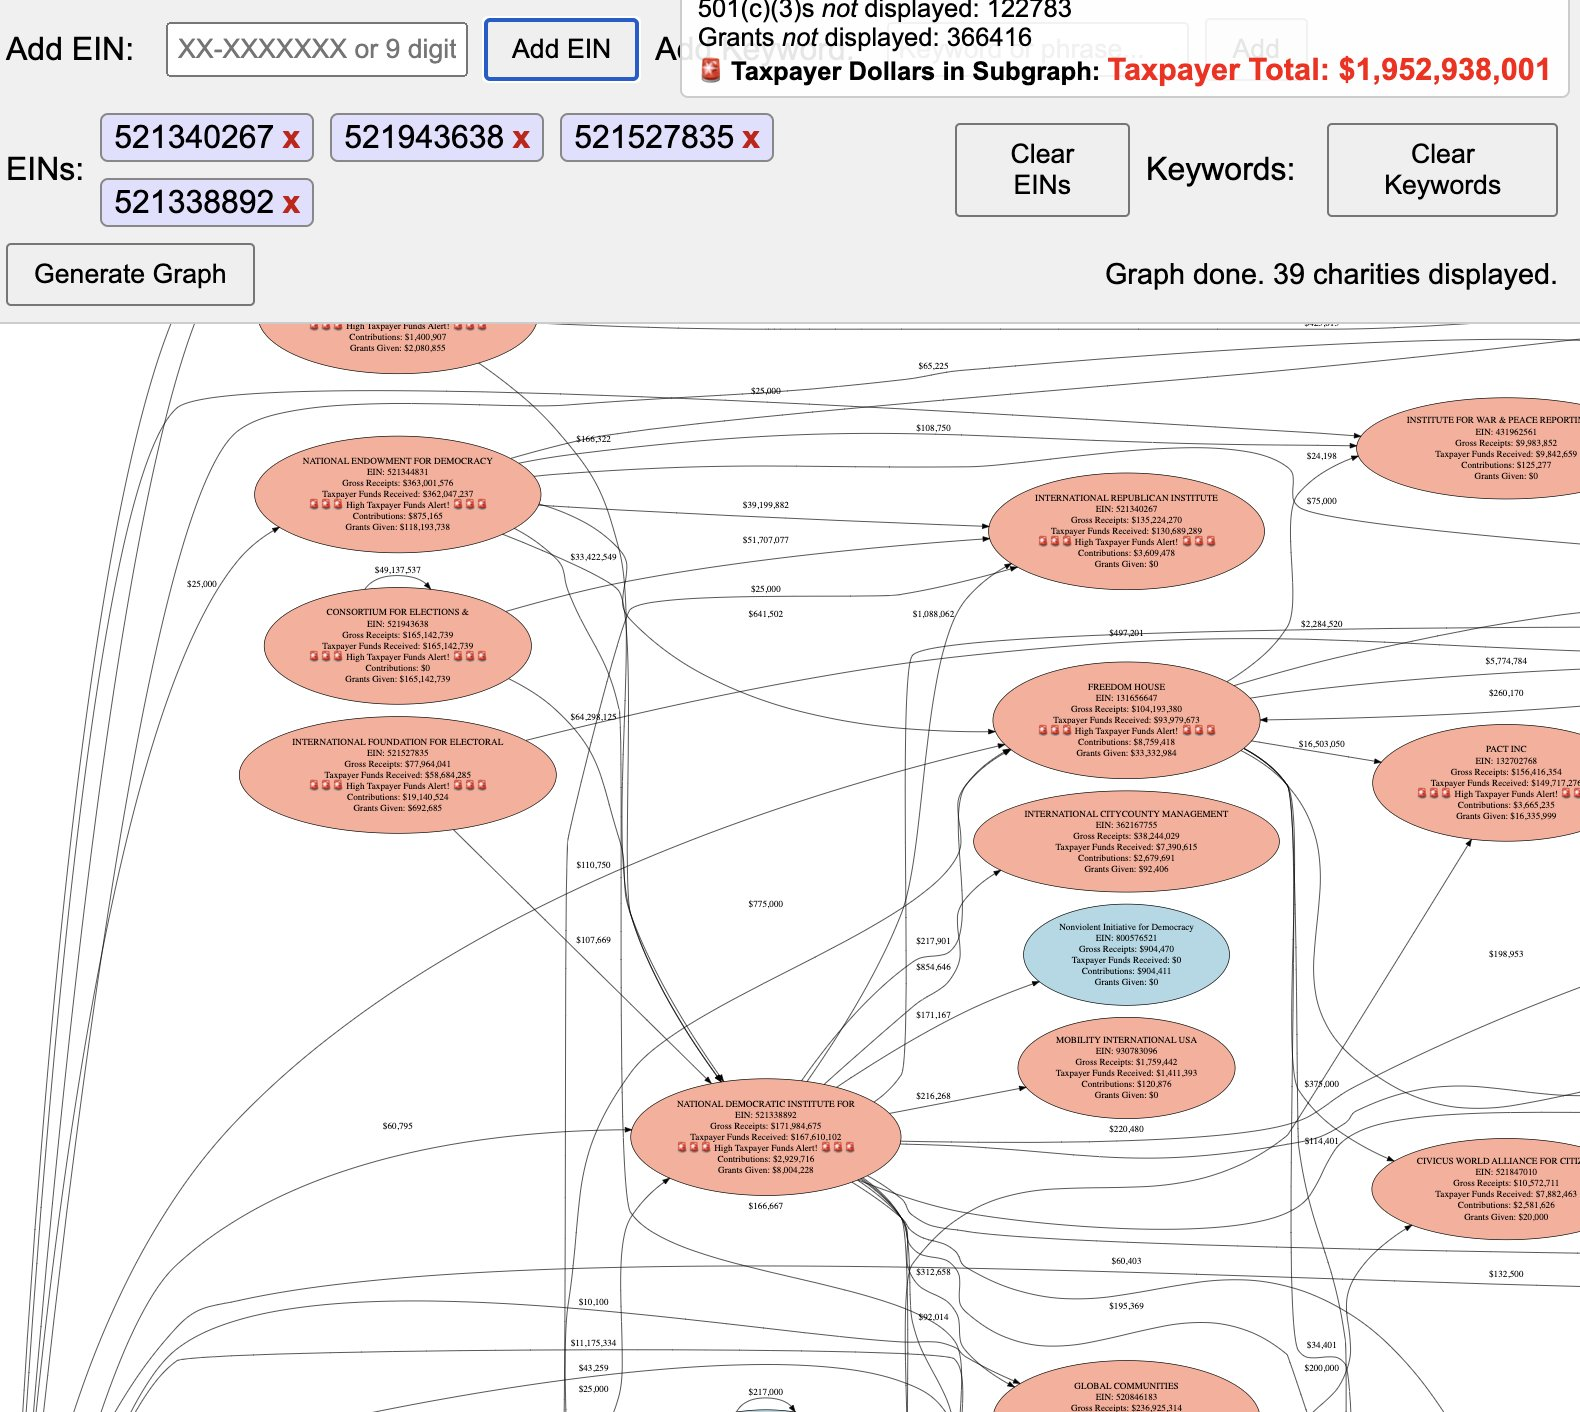The width and height of the screenshot is (1580, 1412).
Task: Select the International CityCounty Management node
Action: (1126, 841)
